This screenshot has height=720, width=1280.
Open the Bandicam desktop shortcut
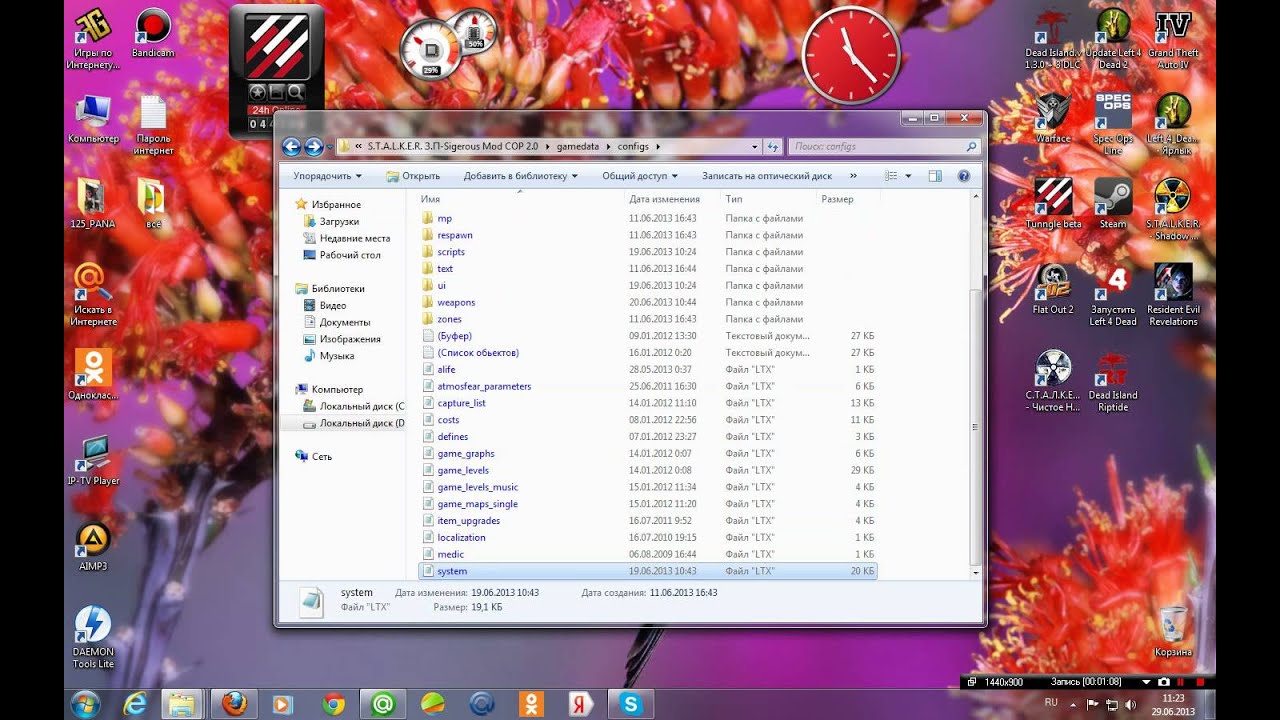[x=152, y=32]
